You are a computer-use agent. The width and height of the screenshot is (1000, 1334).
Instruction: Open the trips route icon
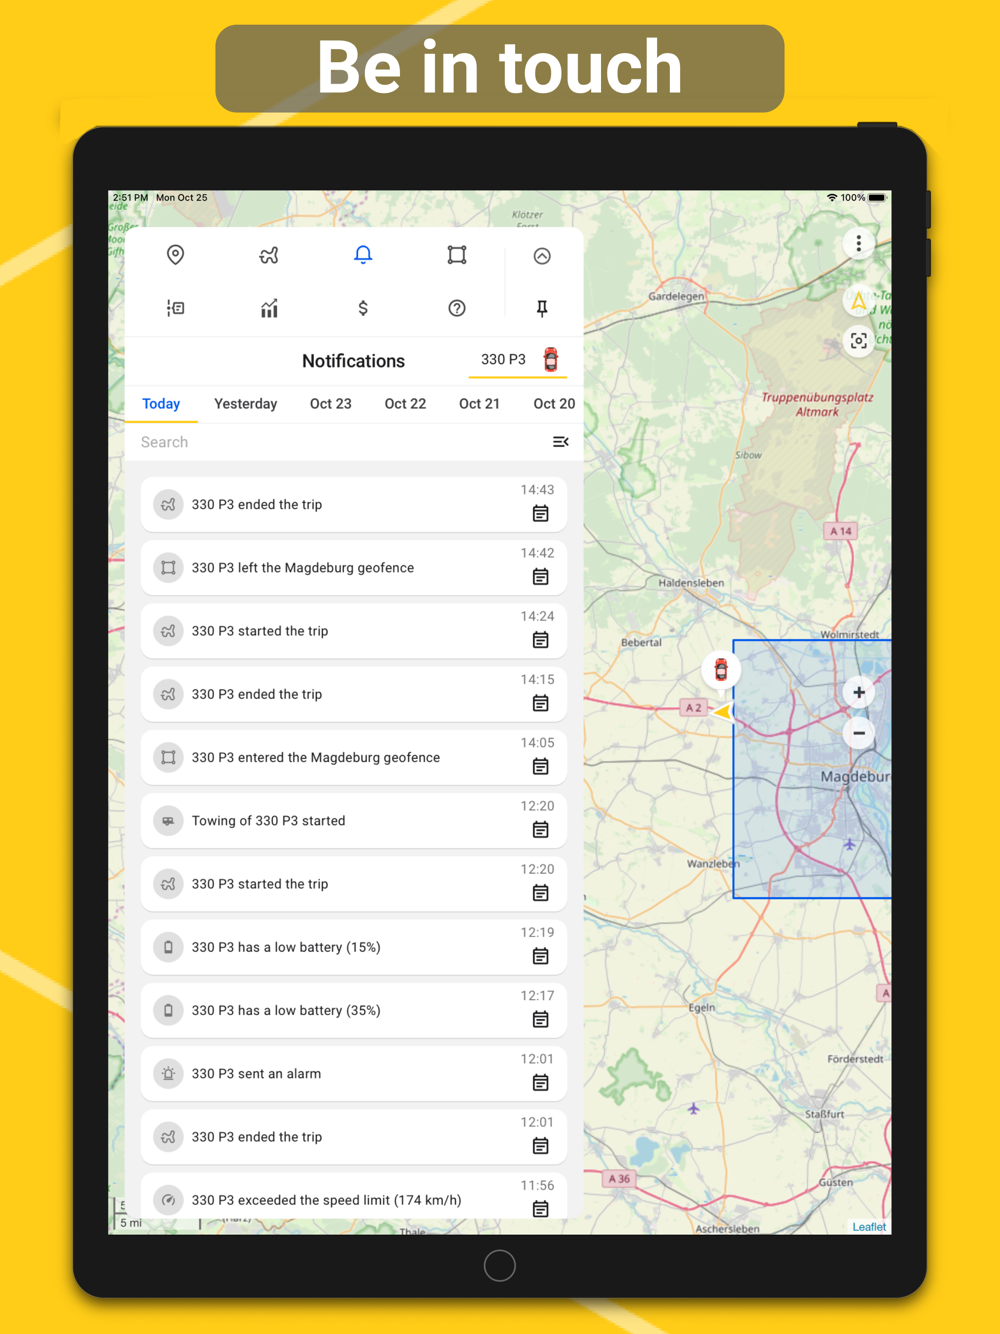tap(269, 255)
